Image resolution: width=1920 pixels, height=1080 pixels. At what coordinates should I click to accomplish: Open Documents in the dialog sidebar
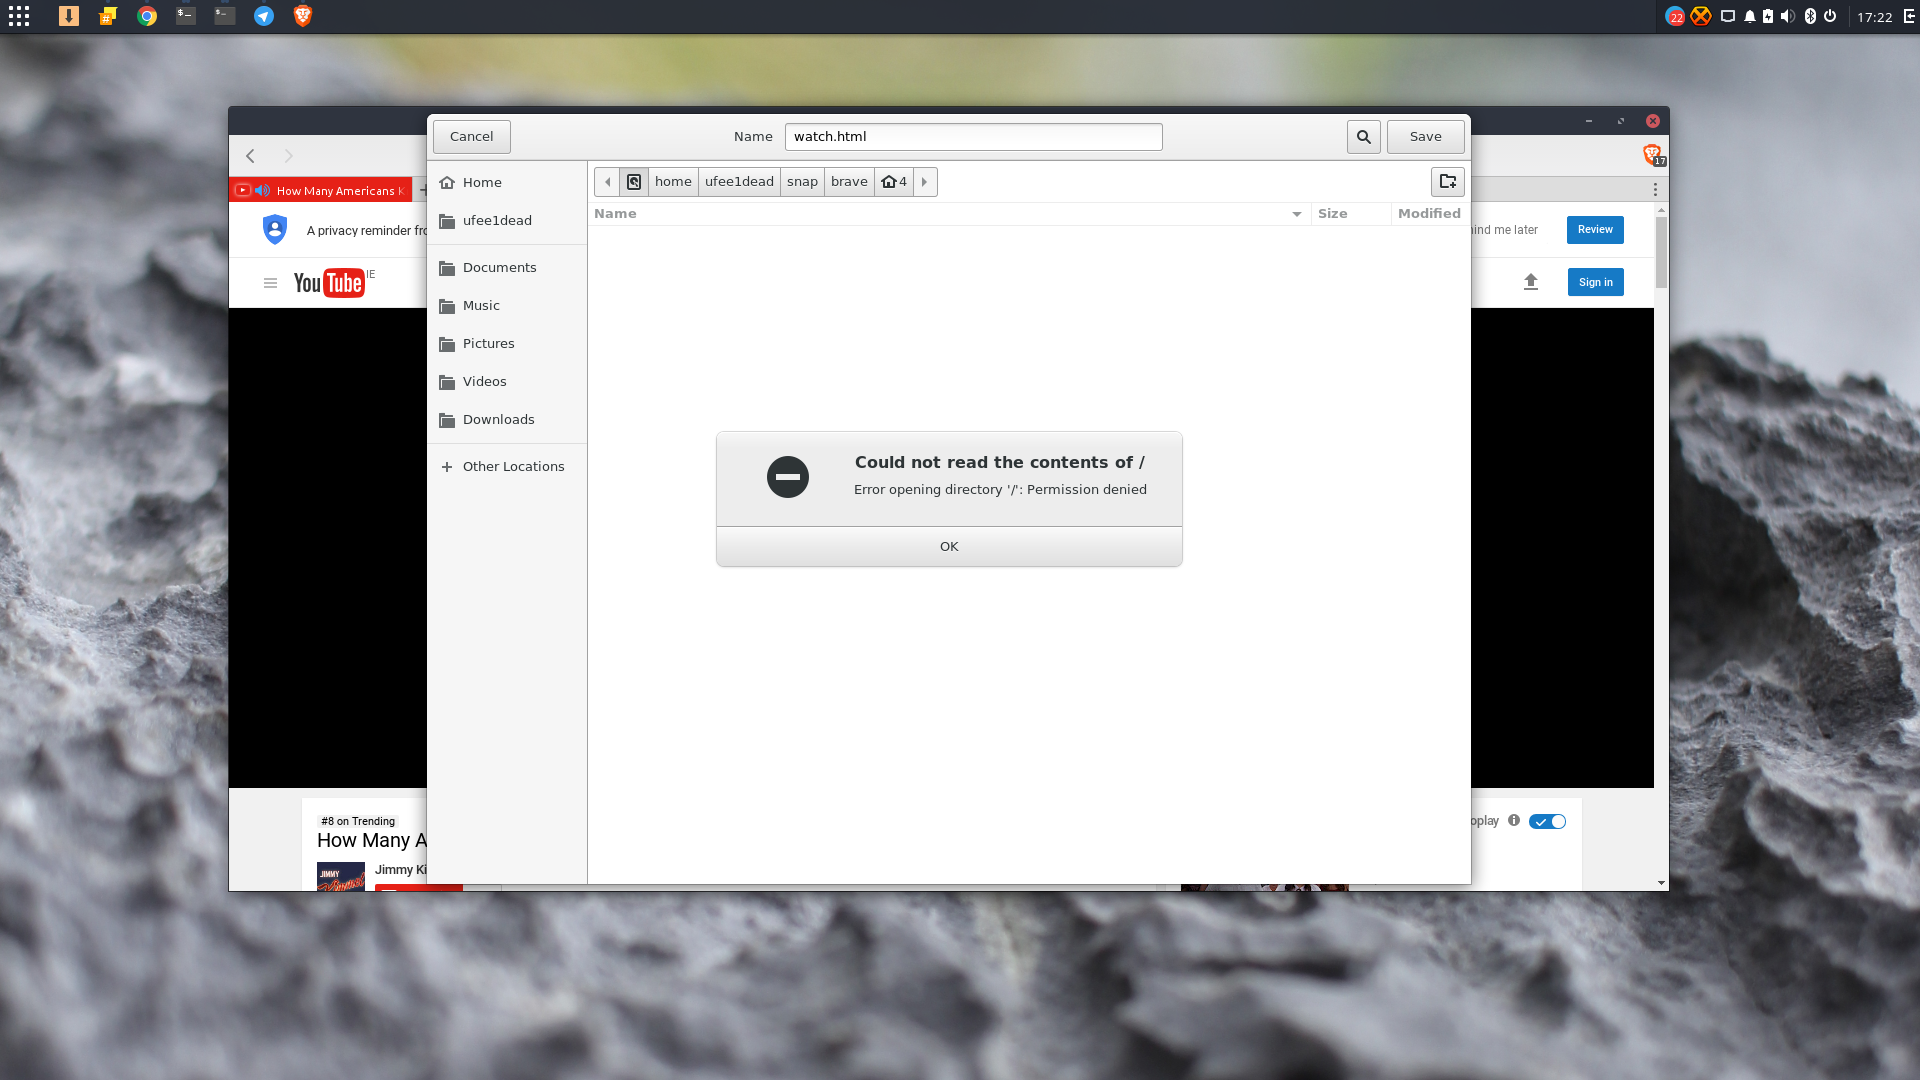click(x=507, y=268)
